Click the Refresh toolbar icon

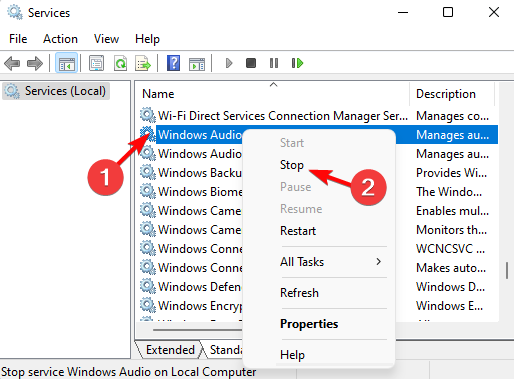120,63
